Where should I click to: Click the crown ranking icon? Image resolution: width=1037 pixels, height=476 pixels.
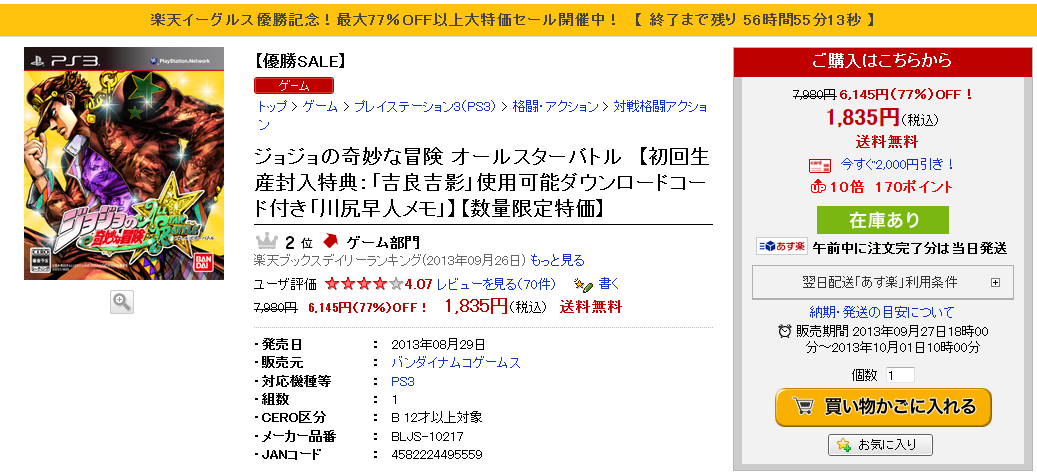pos(266,241)
